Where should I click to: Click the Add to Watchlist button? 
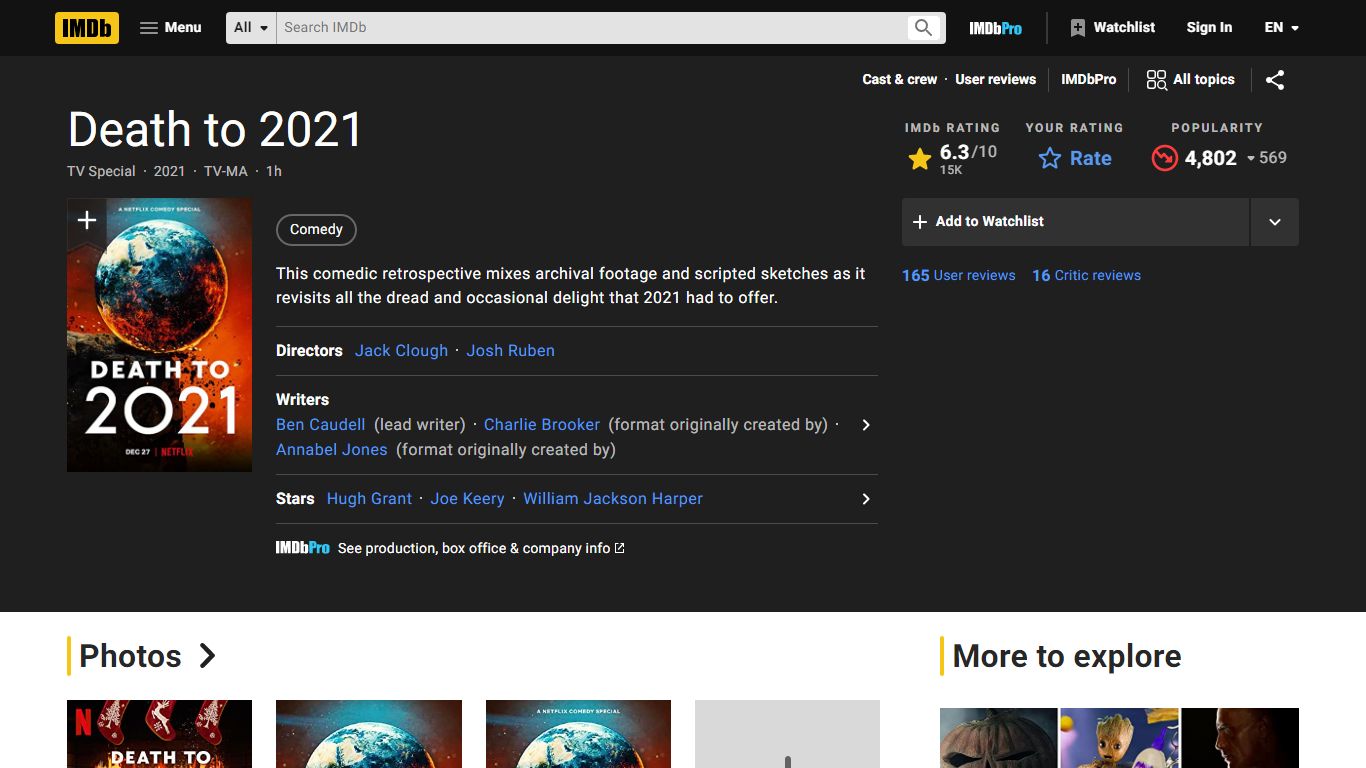tap(1076, 222)
